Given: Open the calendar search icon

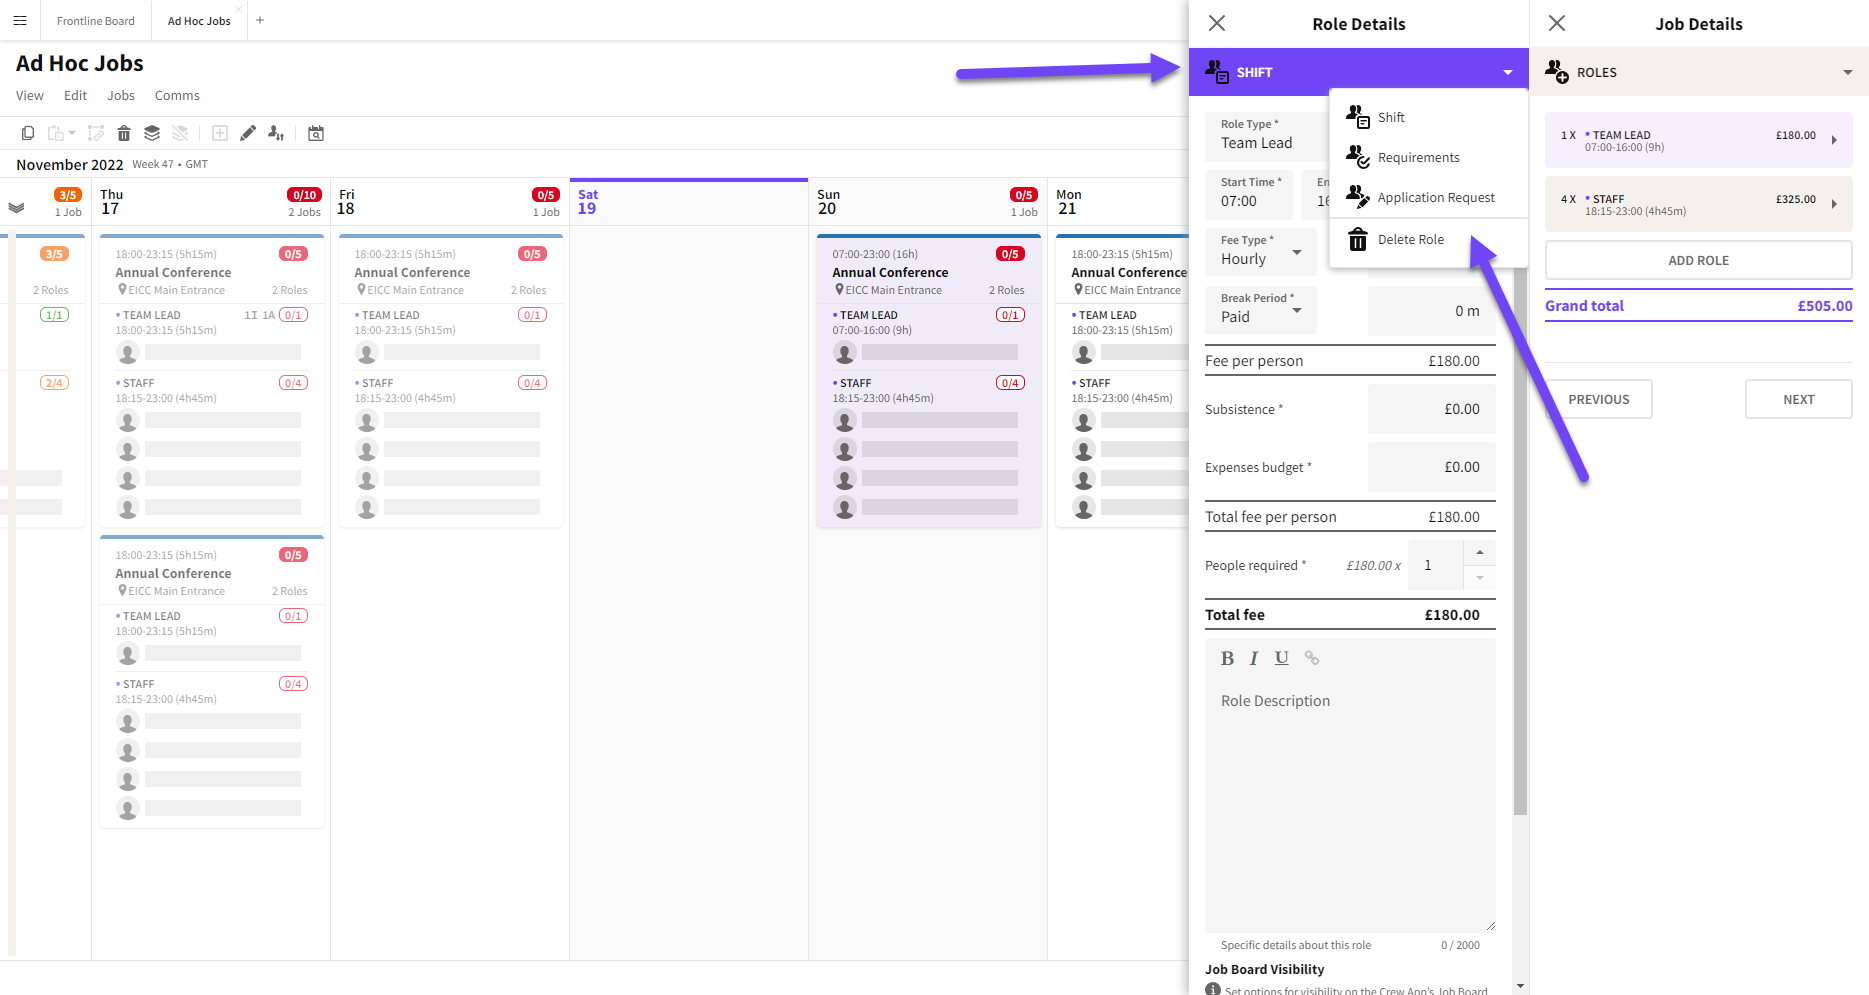Looking at the screenshot, I should pos(316,133).
